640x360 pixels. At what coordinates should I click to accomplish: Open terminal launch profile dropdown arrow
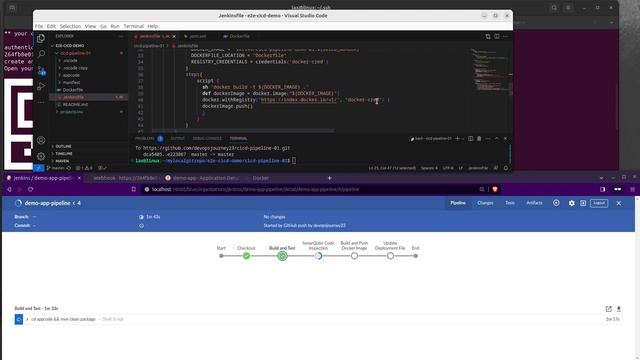pos(463,139)
